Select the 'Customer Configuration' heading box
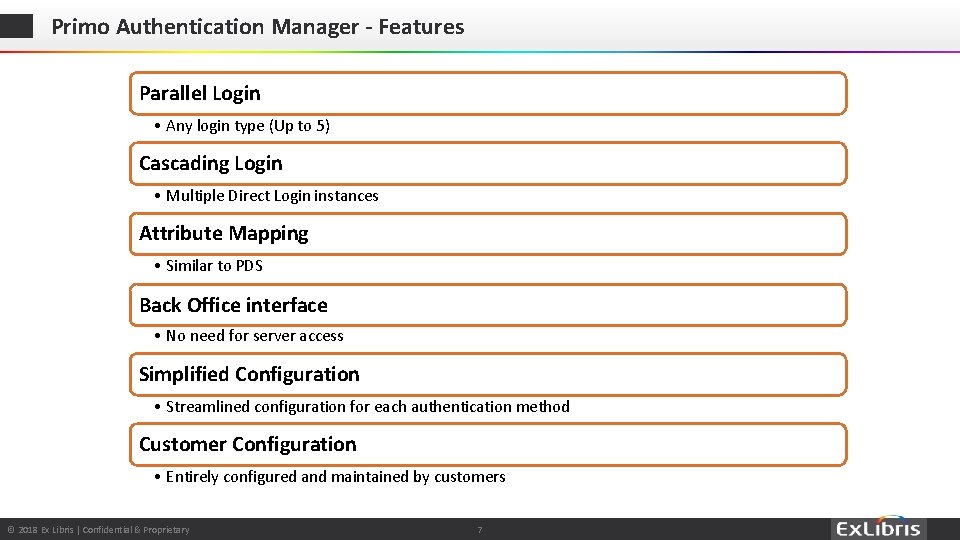 click(x=488, y=444)
